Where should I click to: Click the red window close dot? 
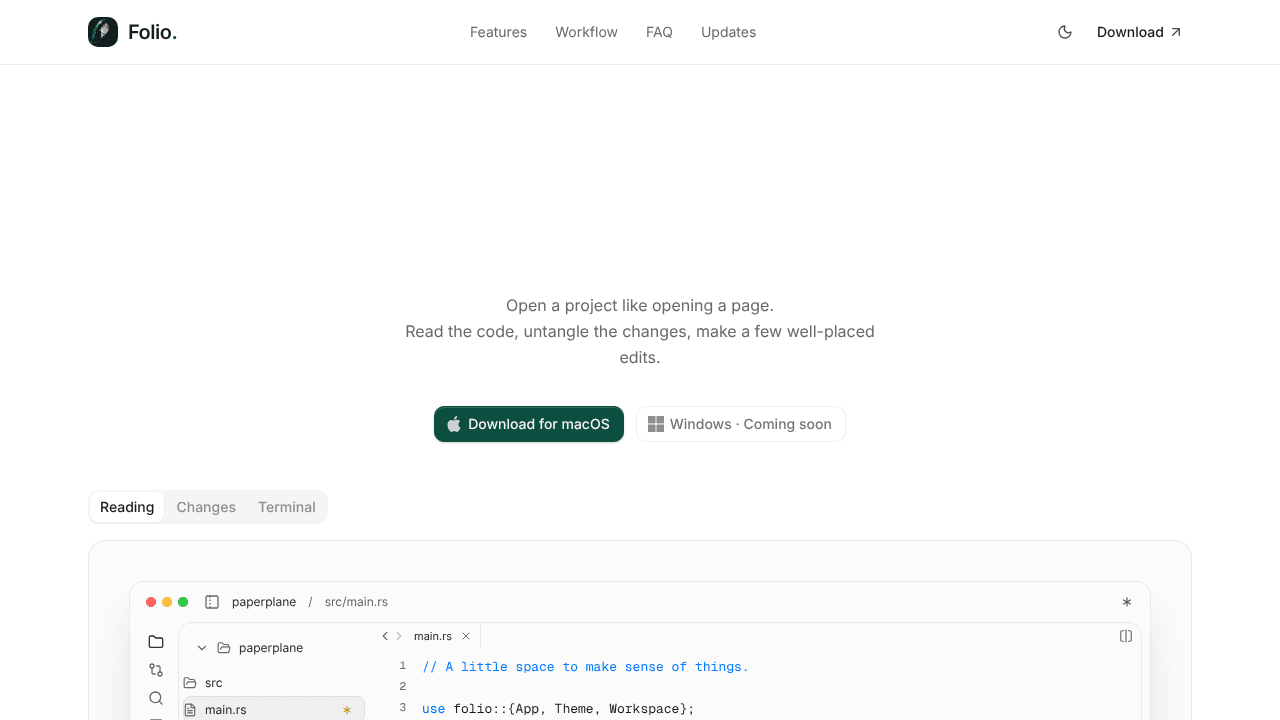(151, 602)
